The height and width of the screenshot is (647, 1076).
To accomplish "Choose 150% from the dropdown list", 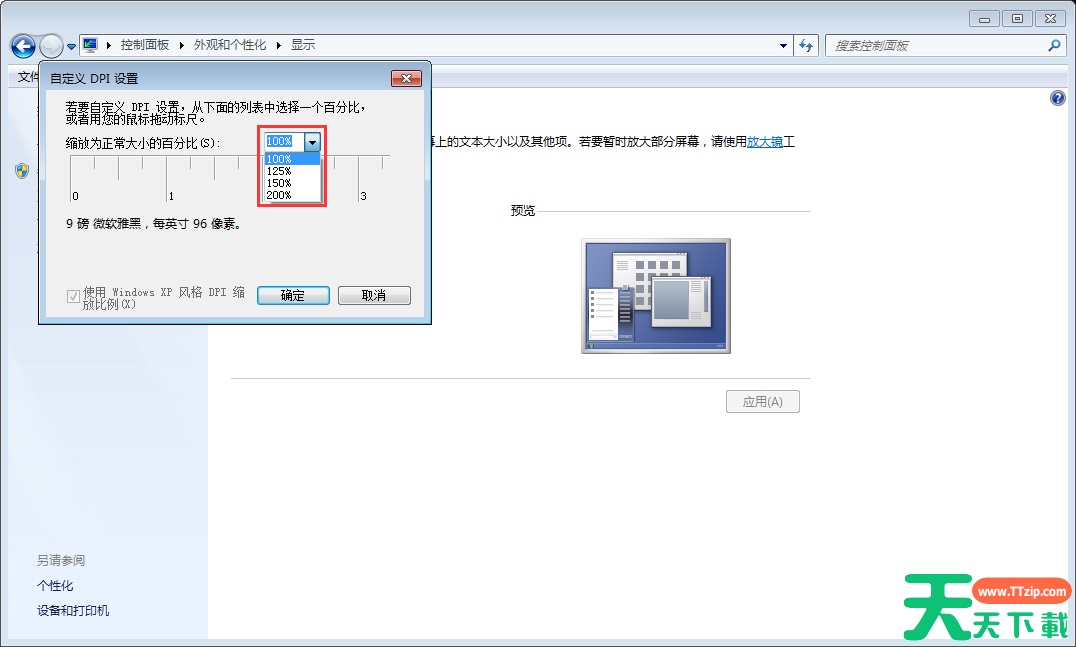I will point(292,183).
